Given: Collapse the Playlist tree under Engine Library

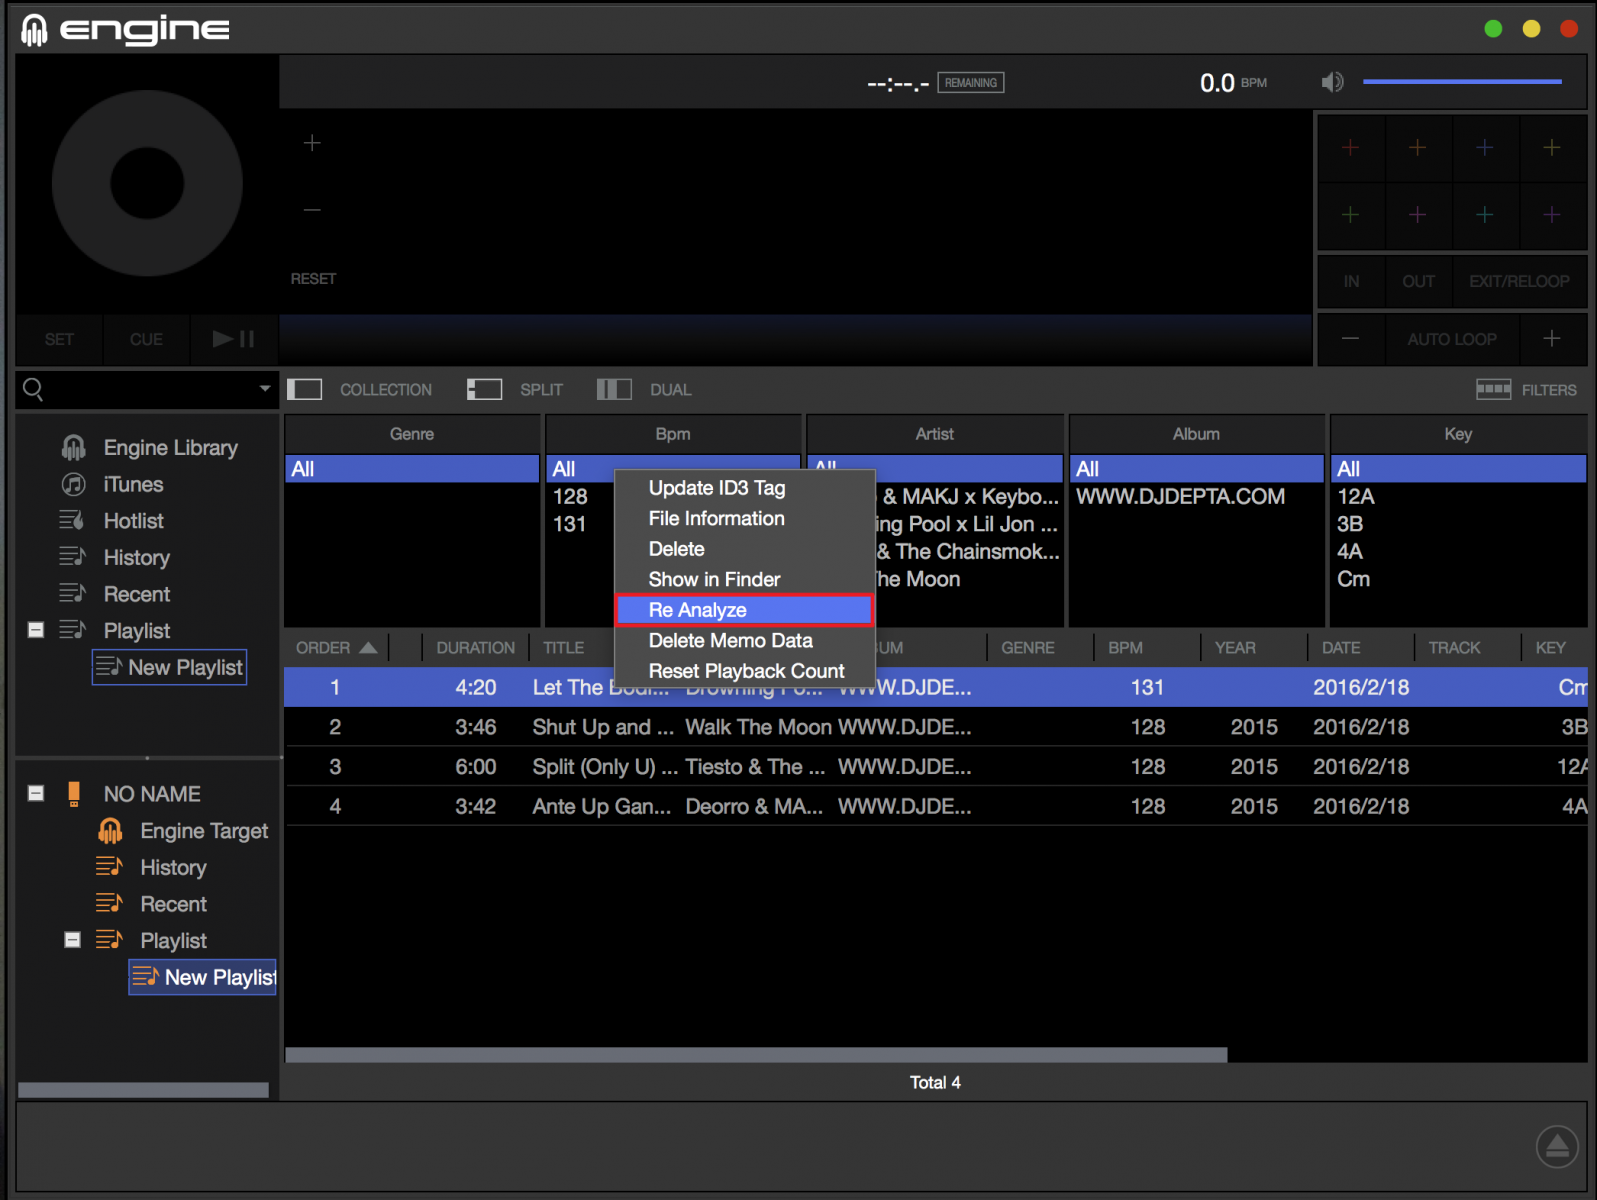Looking at the screenshot, I should click(x=36, y=630).
